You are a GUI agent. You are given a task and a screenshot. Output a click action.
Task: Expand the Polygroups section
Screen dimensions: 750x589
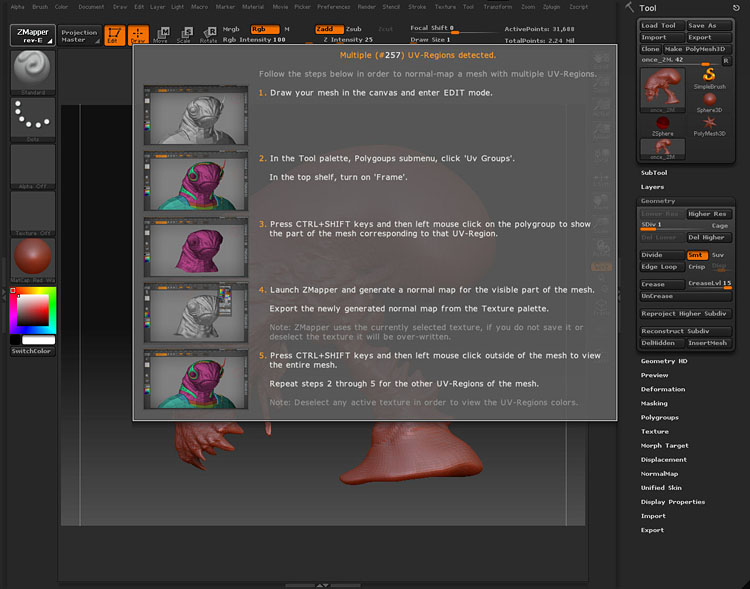[x=659, y=417]
